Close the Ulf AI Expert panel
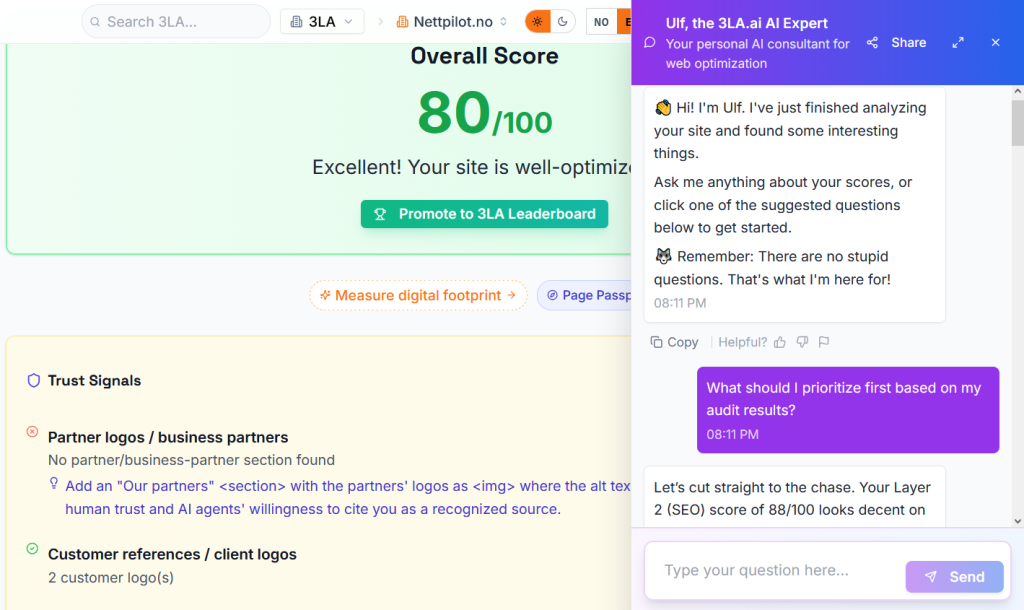 995,42
